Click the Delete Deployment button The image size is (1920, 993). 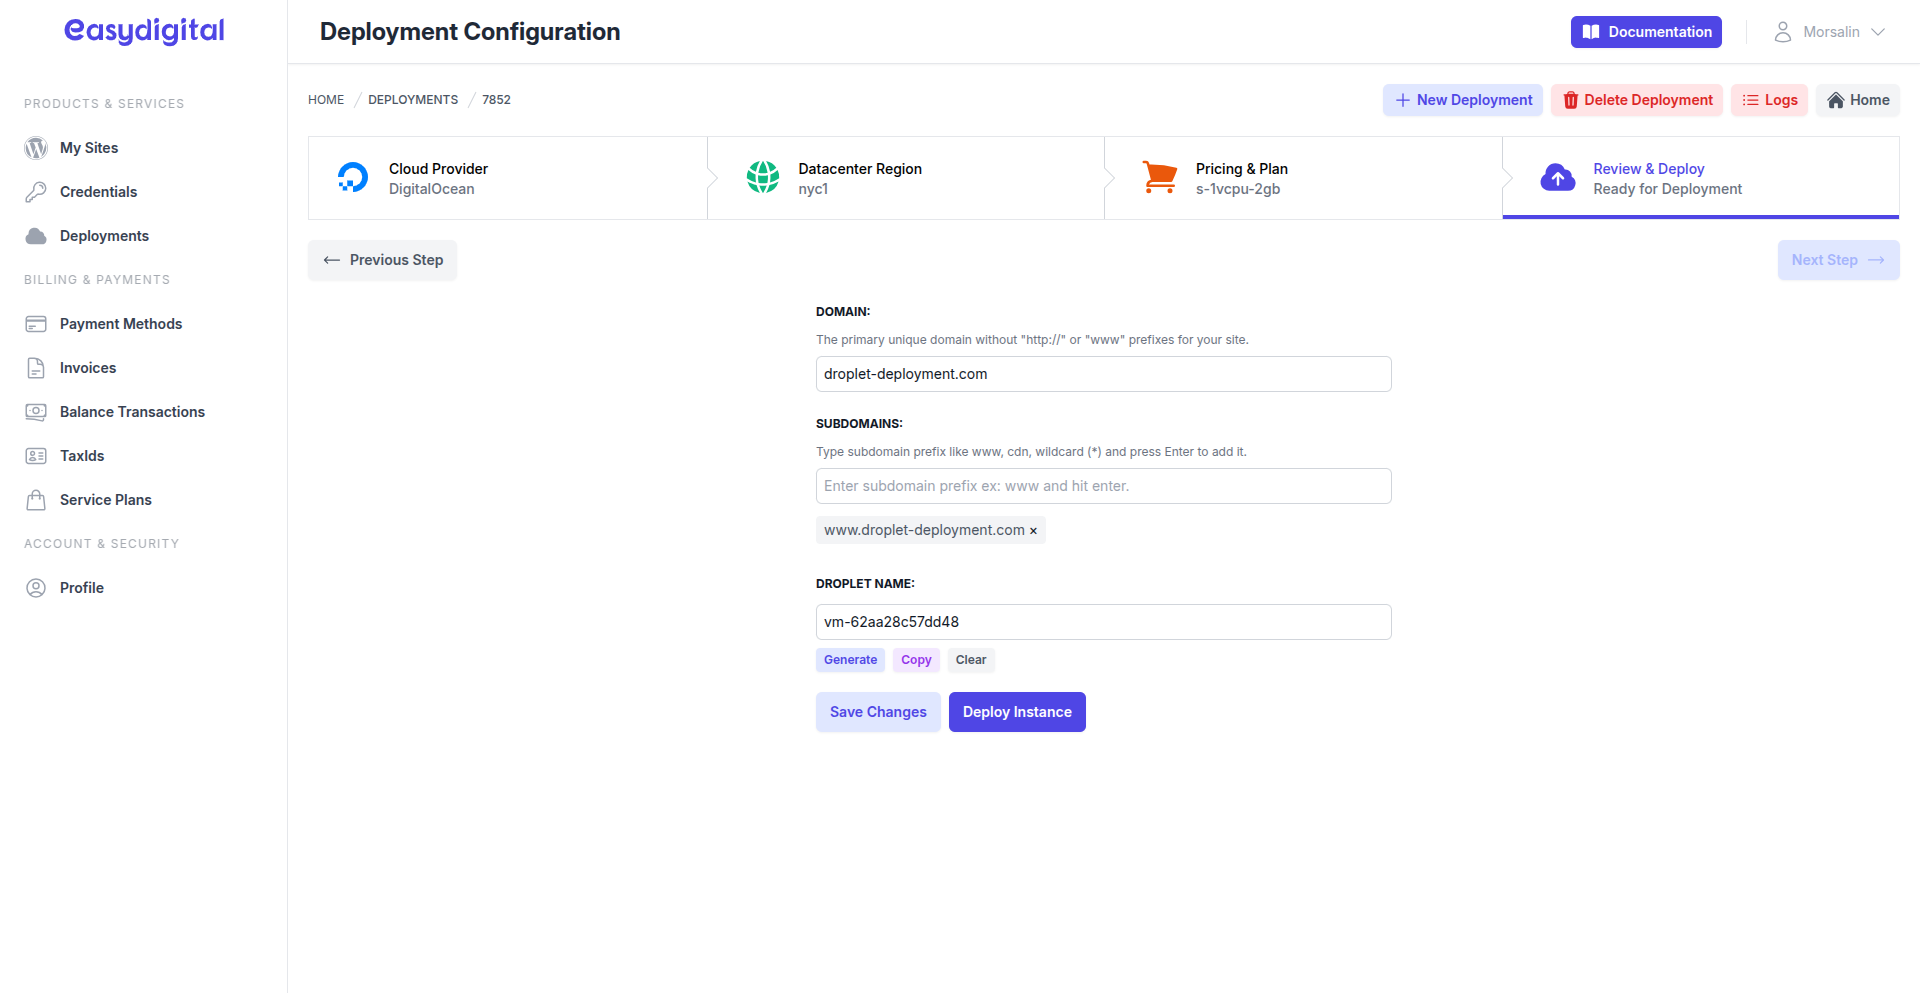coord(1637,100)
